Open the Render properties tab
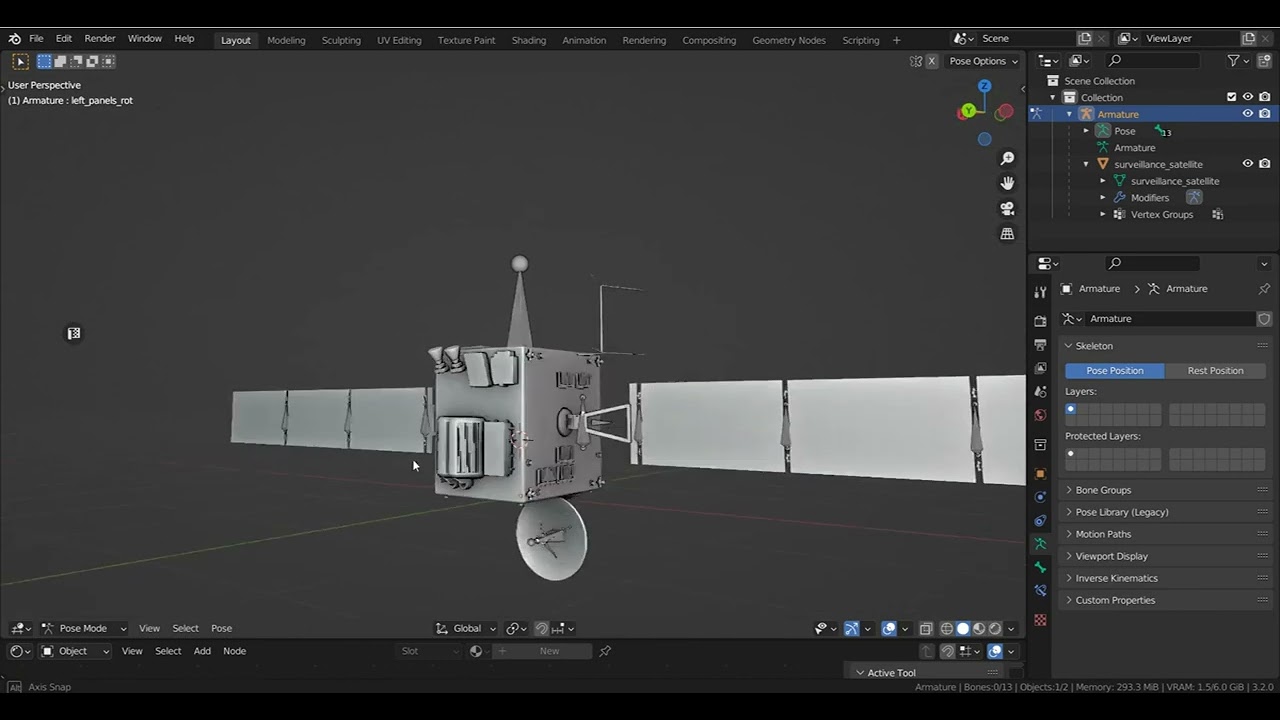Screen dimensions: 1280x720 click(1040, 321)
